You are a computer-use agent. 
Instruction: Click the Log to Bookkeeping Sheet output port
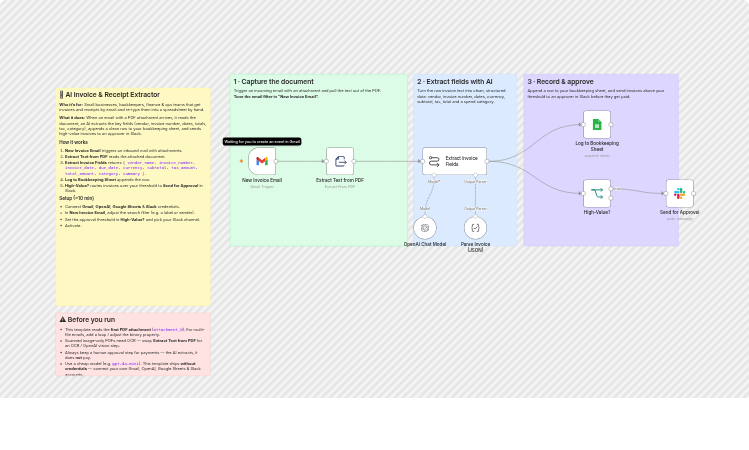611,125
